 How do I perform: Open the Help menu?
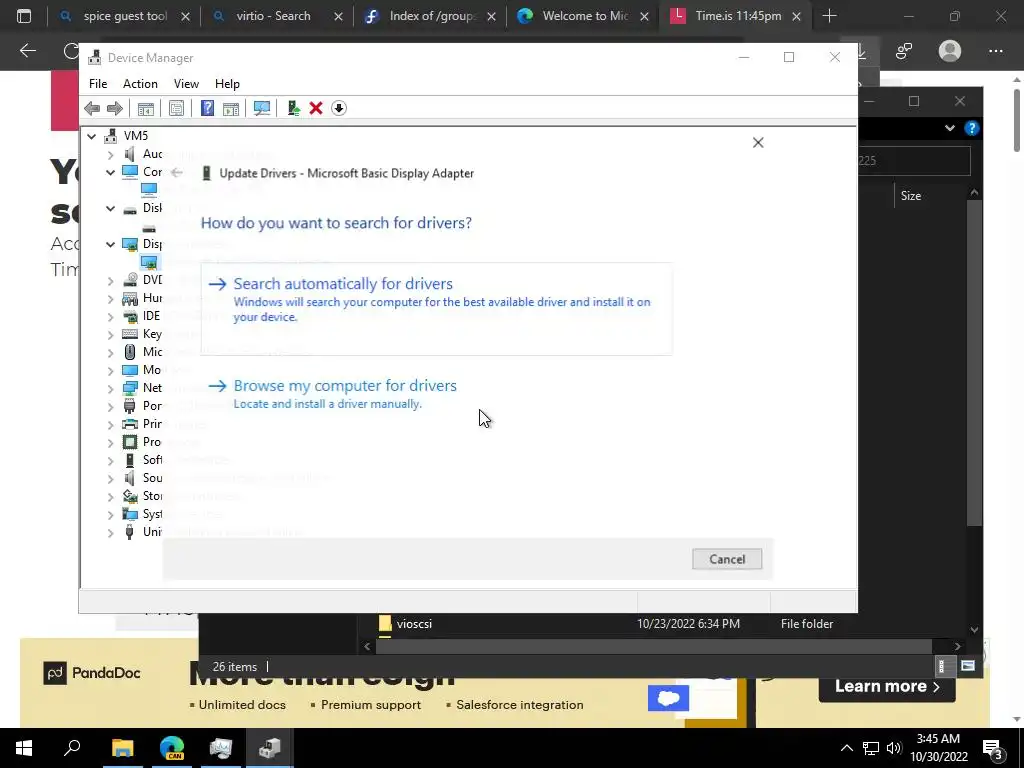227,84
